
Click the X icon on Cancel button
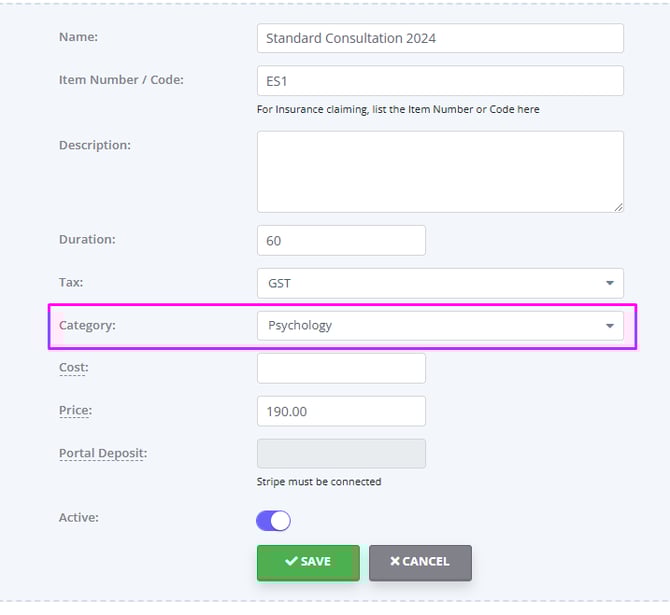coord(395,562)
